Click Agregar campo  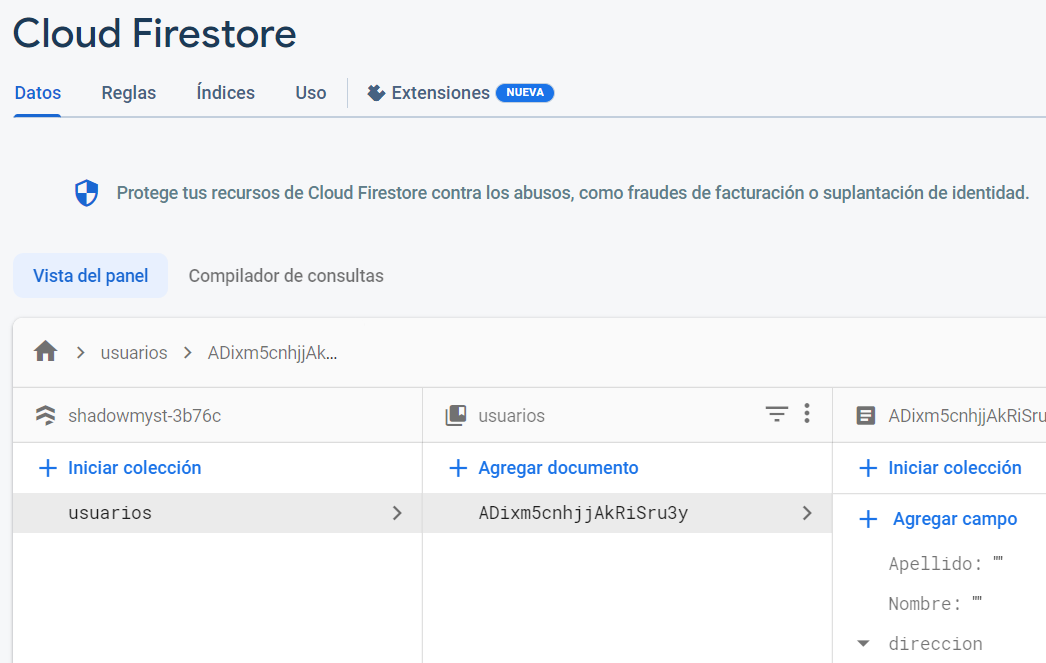pyautogui.click(x=955, y=519)
